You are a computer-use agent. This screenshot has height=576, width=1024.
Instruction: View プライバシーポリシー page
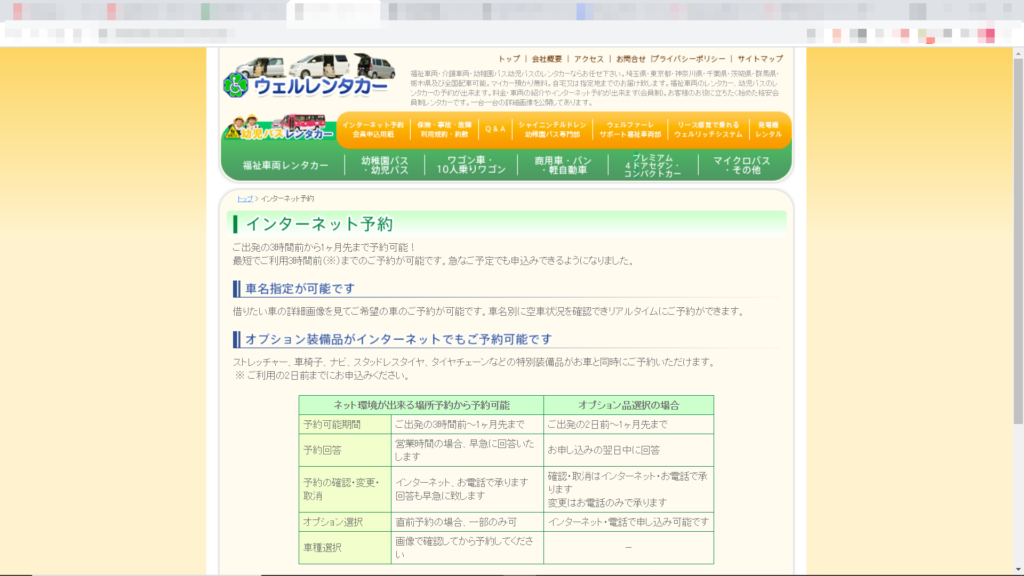click(689, 59)
